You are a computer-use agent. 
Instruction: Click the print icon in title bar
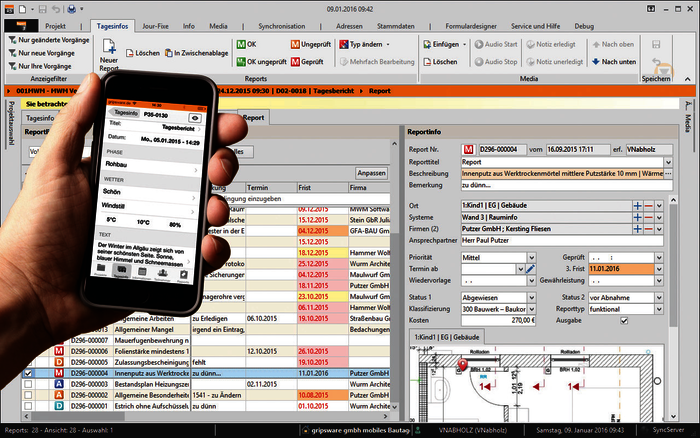point(71,9)
